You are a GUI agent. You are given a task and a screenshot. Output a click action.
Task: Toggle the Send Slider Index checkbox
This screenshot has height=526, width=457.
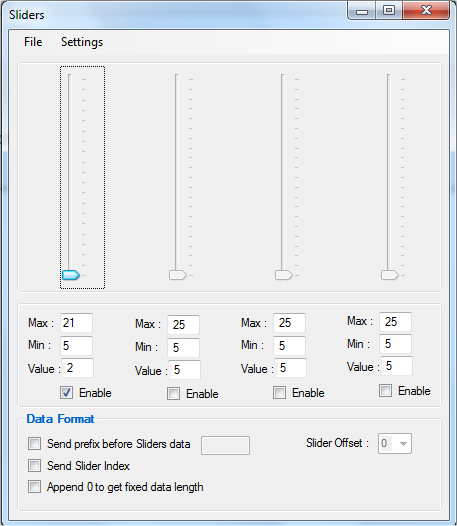coord(35,466)
